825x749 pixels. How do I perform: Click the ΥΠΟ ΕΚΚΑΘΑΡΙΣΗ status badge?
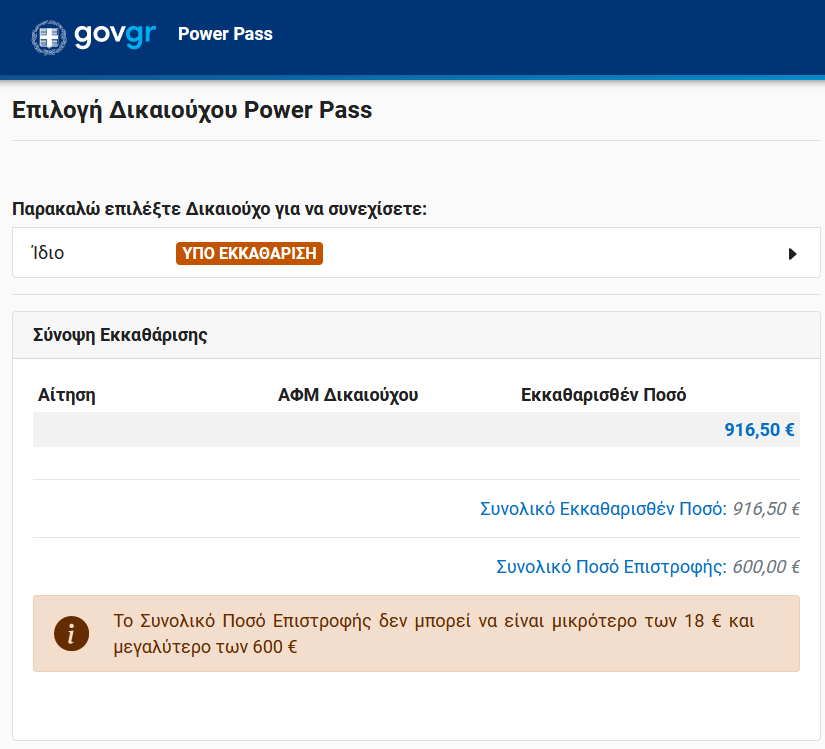click(x=249, y=254)
